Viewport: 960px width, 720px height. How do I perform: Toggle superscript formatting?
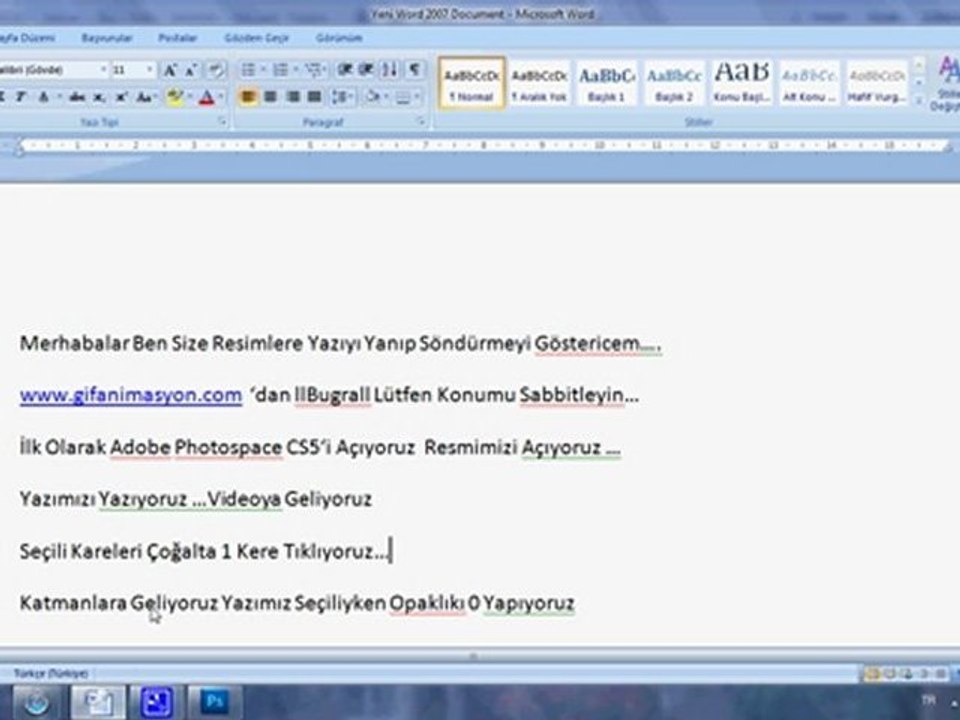[x=121, y=97]
